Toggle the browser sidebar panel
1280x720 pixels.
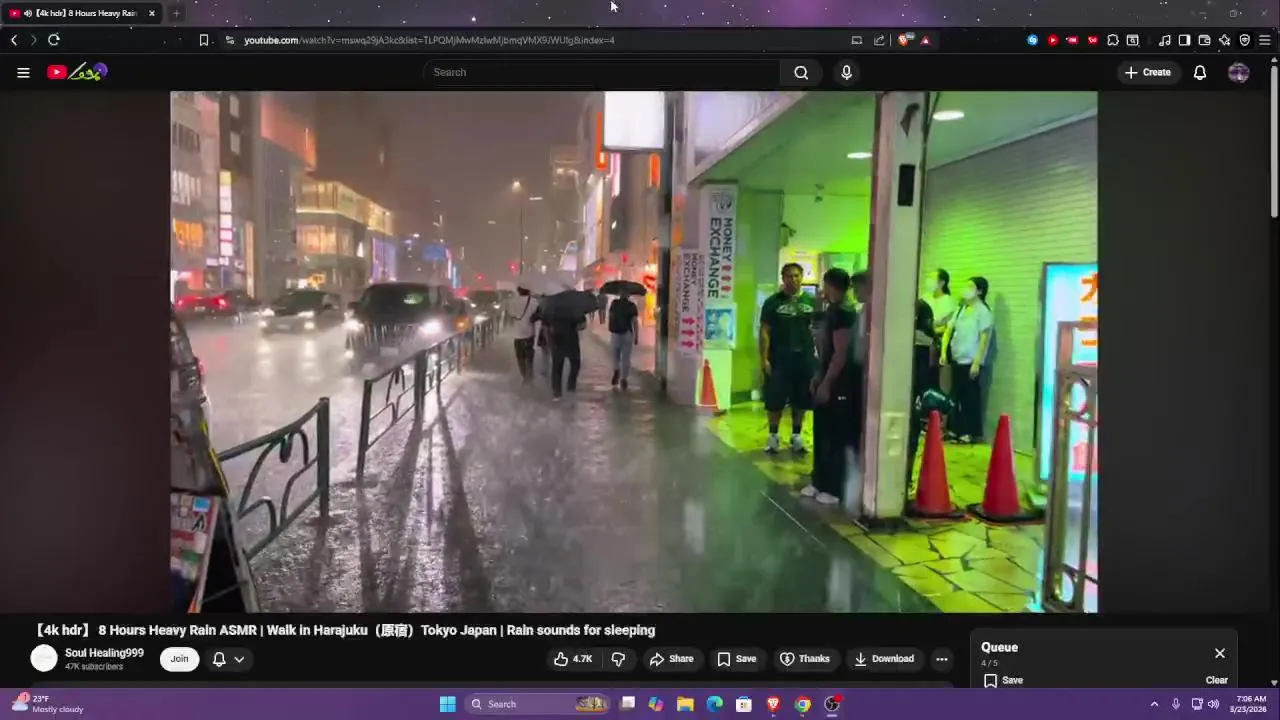(x=1184, y=40)
